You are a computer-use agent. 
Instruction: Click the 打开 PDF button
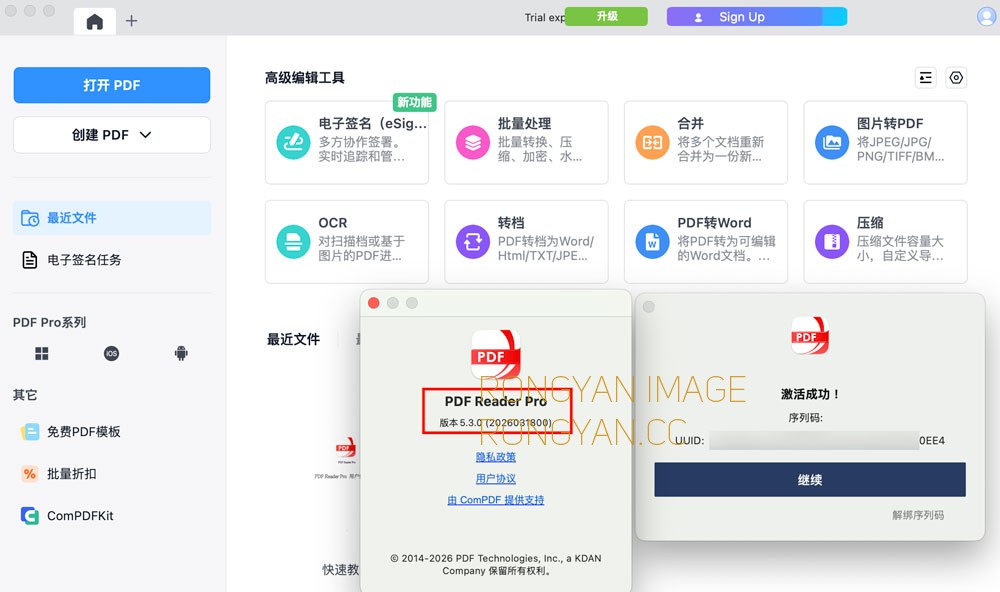pos(112,85)
